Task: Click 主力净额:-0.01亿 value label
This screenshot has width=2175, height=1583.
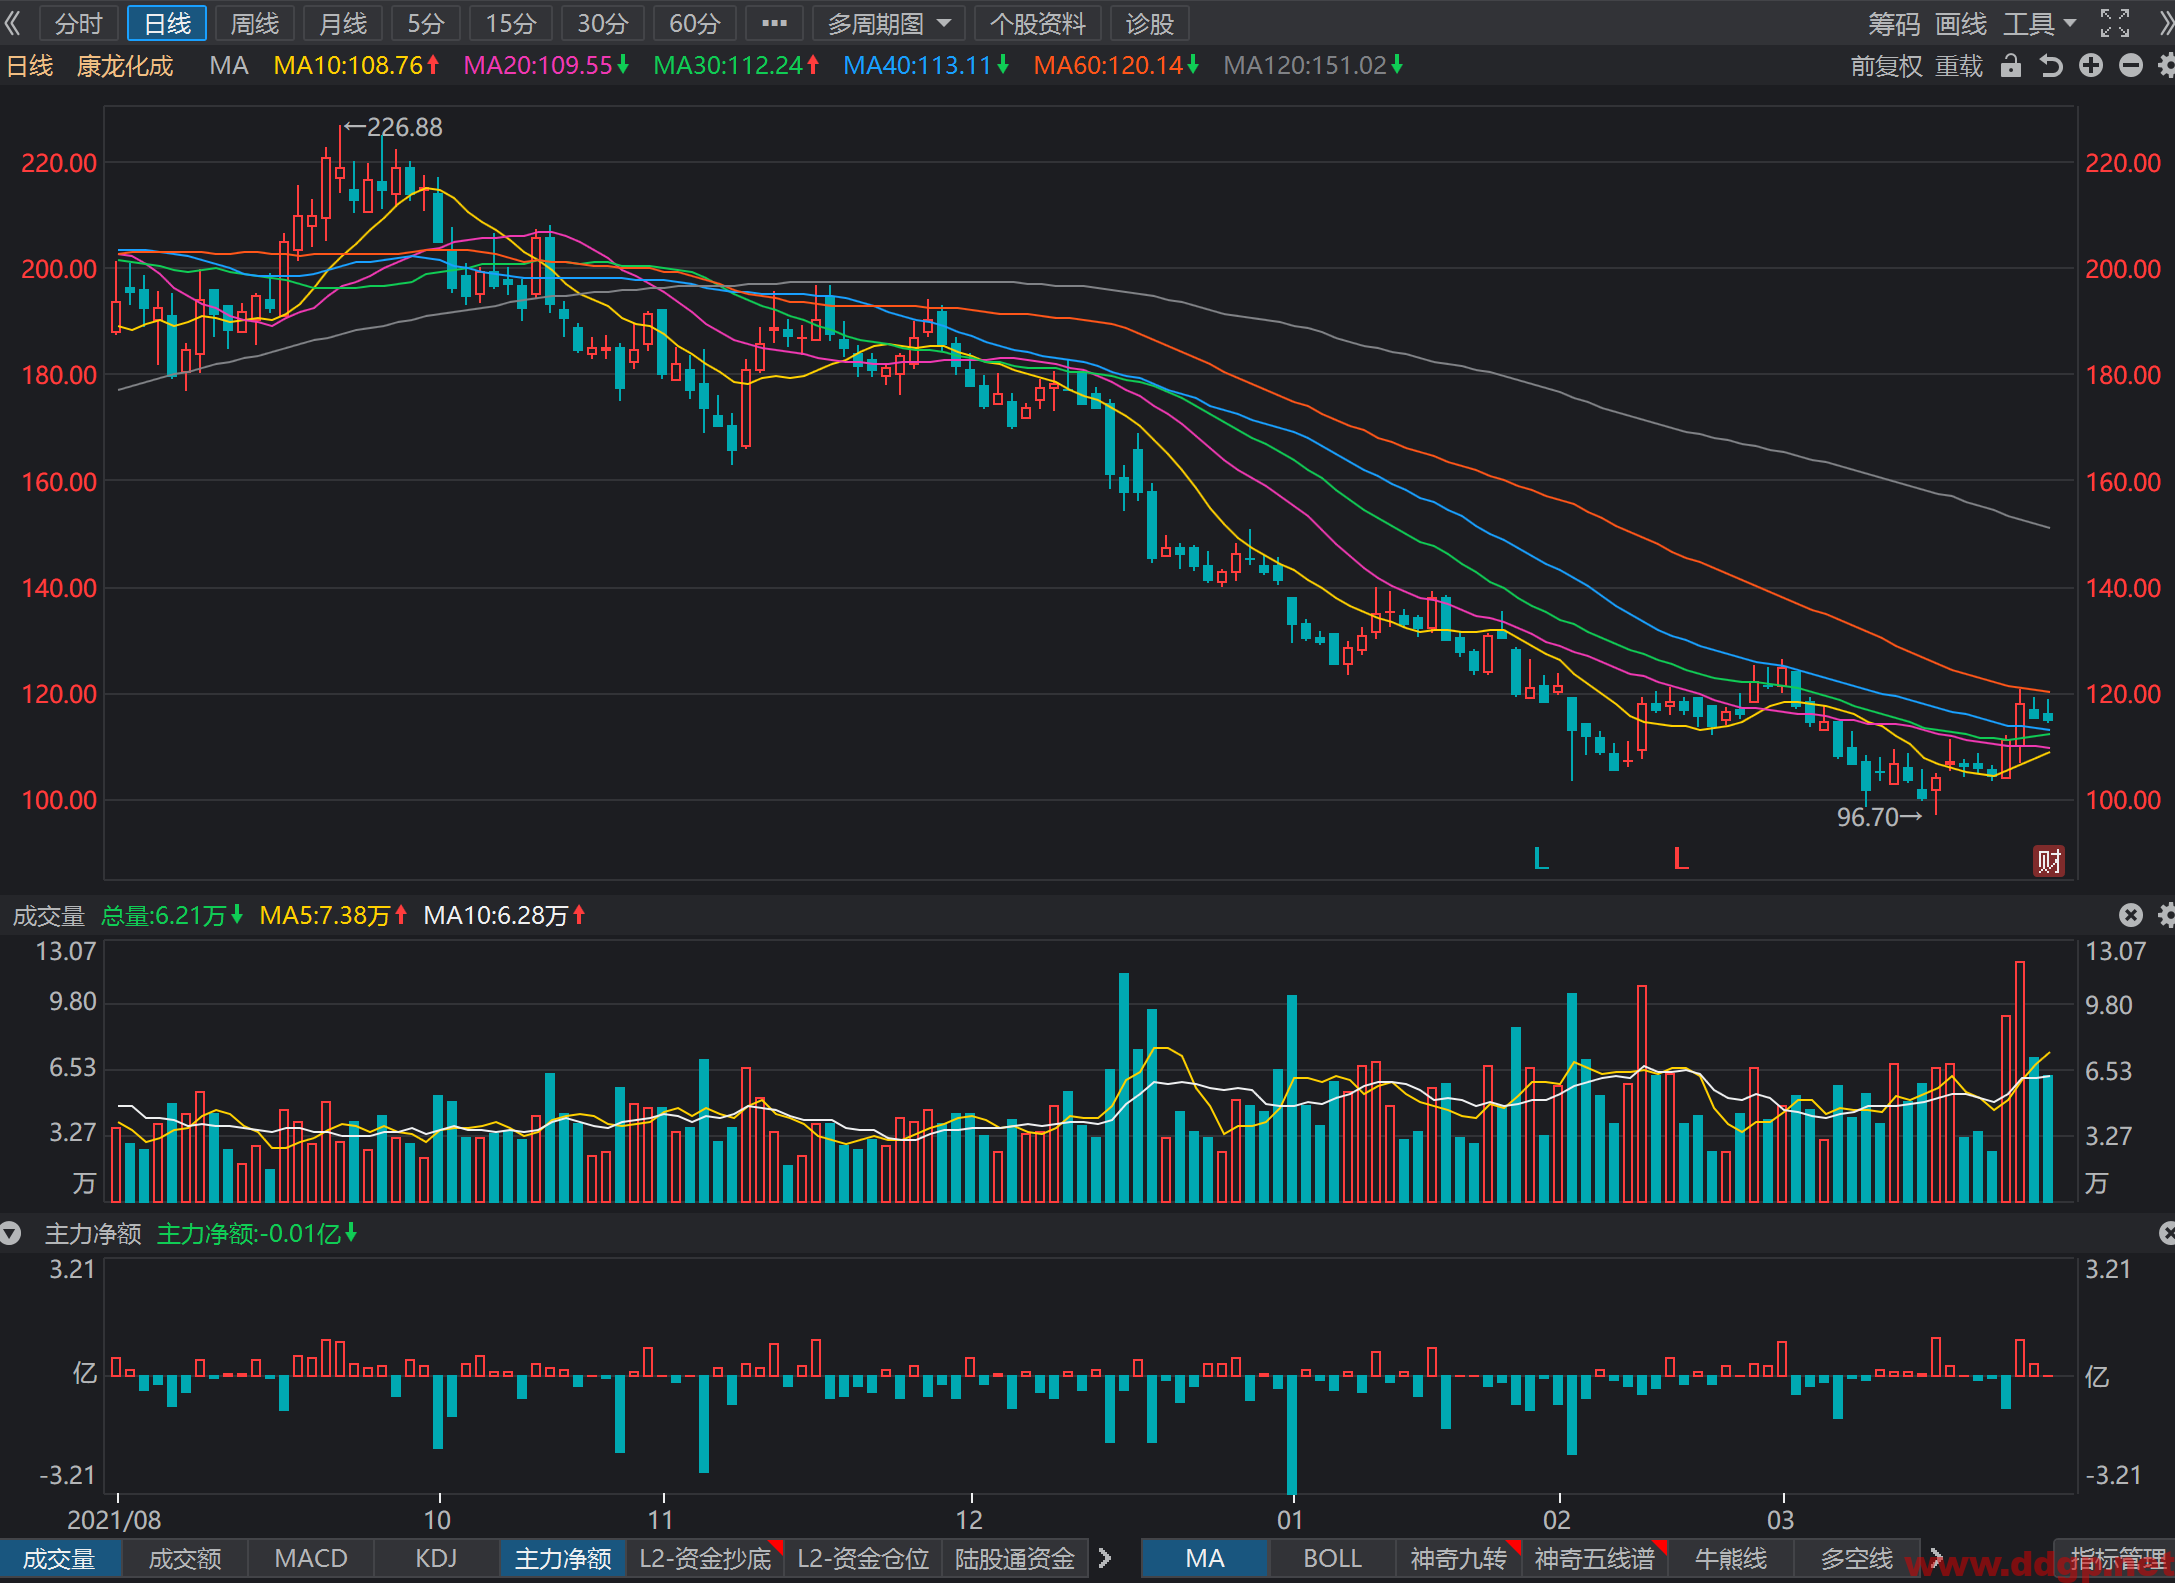Action: pos(257,1233)
